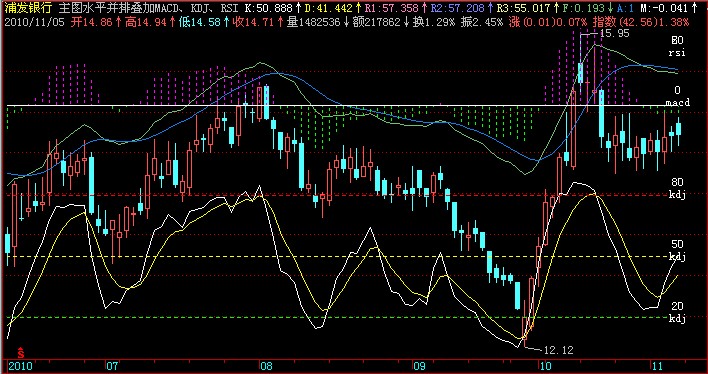Click the 15.95 high price label
The image size is (708, 374).
(614, 33)
